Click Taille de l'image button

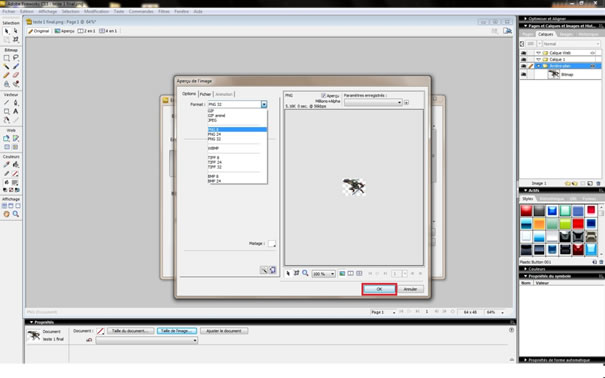coord(177,331)
